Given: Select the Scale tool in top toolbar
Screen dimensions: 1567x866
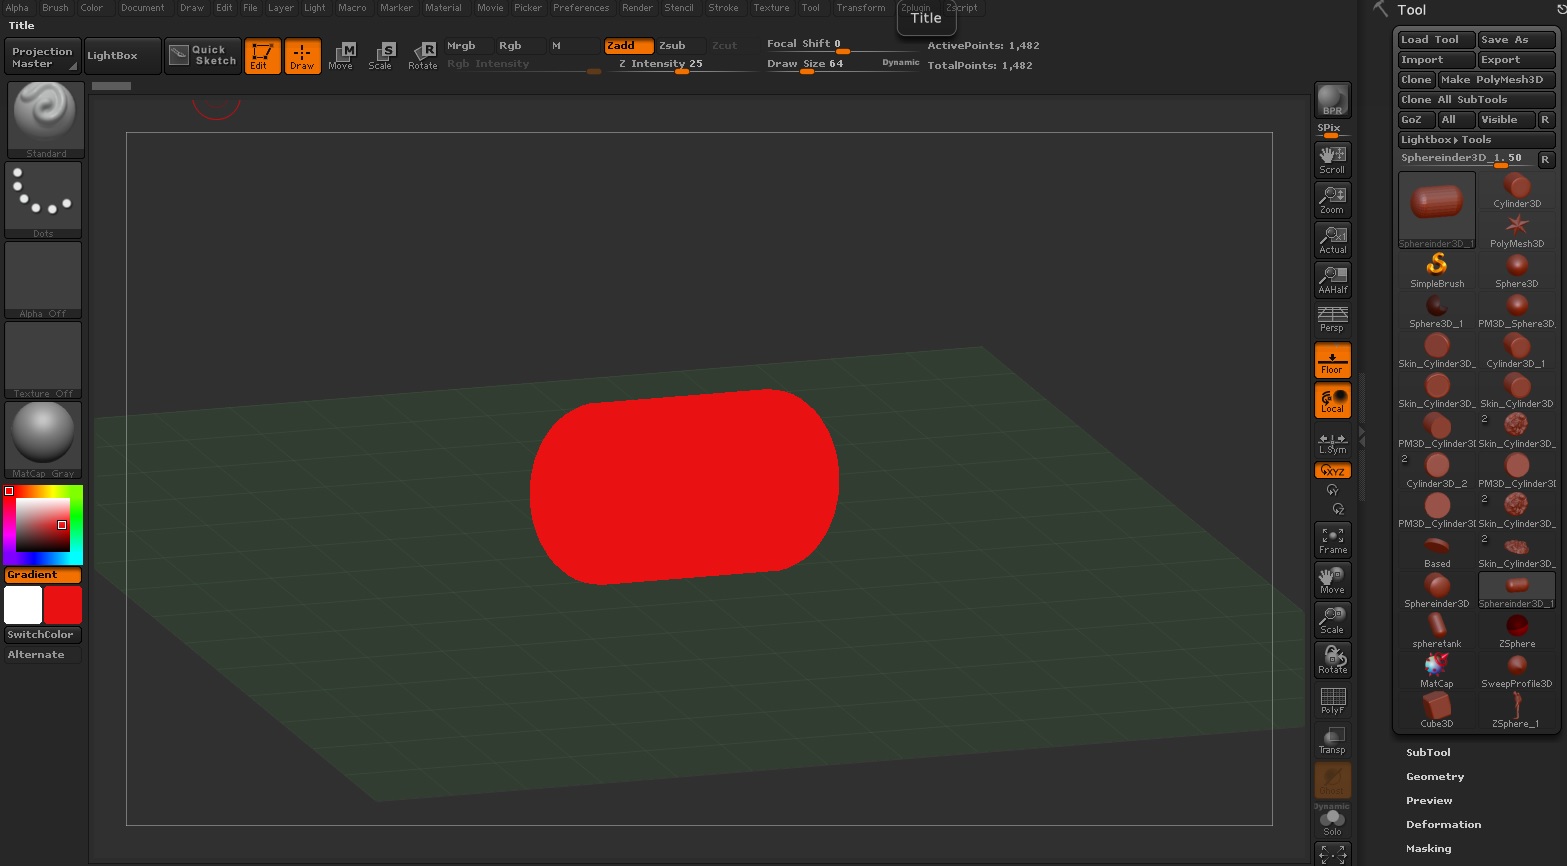Looking at the screenshot, I should coord(380,56).
